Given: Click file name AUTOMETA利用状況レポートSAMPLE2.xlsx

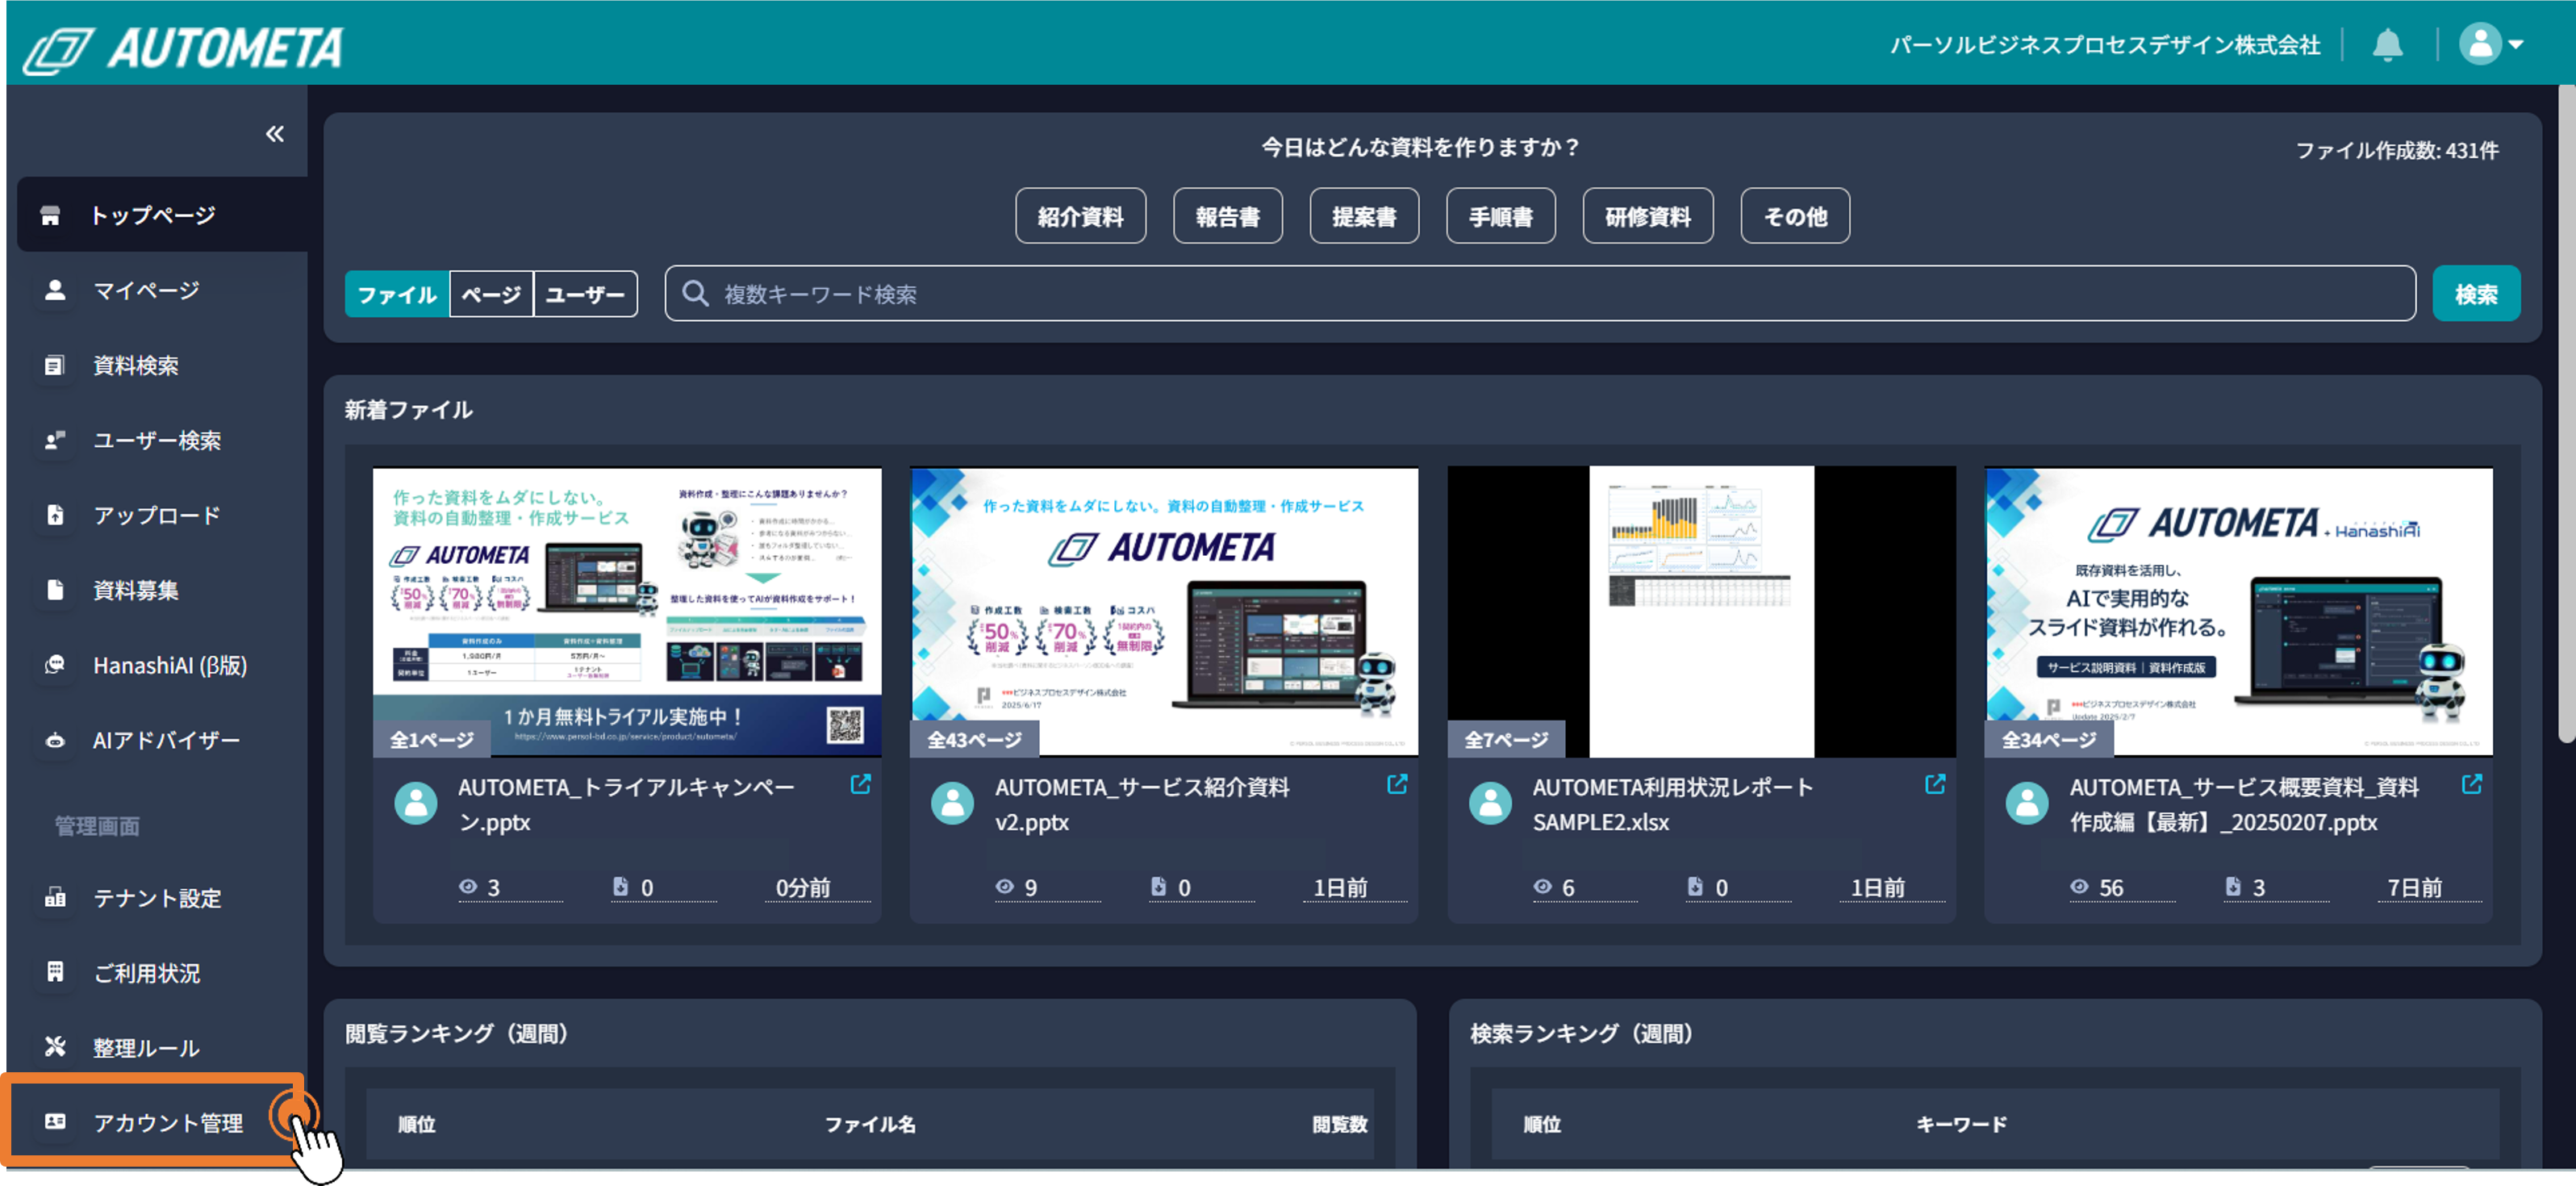Looking at the screenshot, I should [1673, 804].
